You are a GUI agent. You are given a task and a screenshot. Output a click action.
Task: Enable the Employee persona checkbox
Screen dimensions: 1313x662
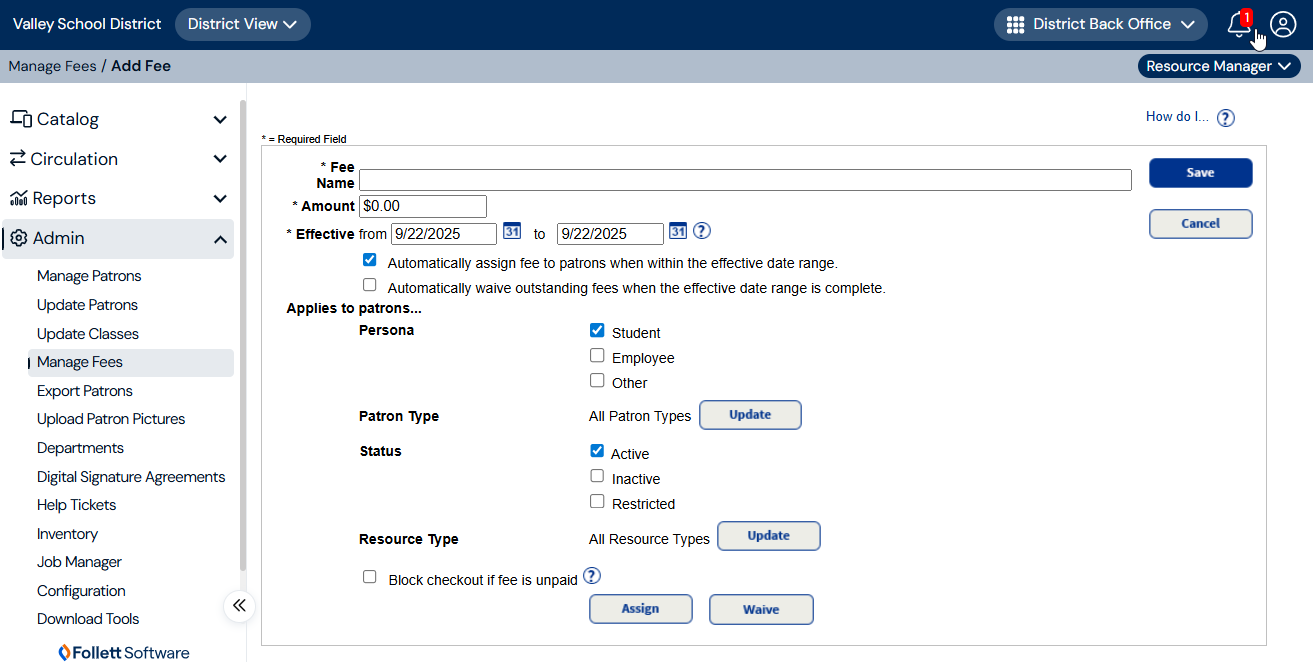click(x=597, y=356)
